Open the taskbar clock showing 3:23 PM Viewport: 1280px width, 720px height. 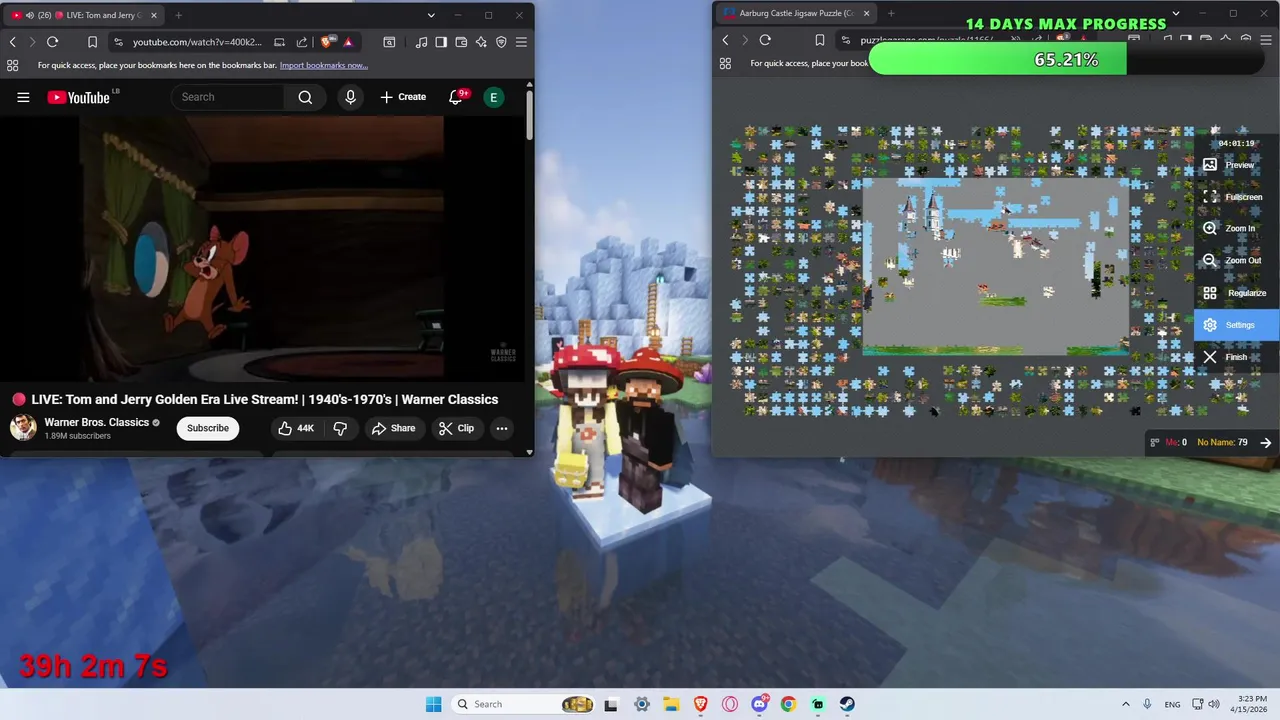pyautogui.click(x=1251, y=704)
